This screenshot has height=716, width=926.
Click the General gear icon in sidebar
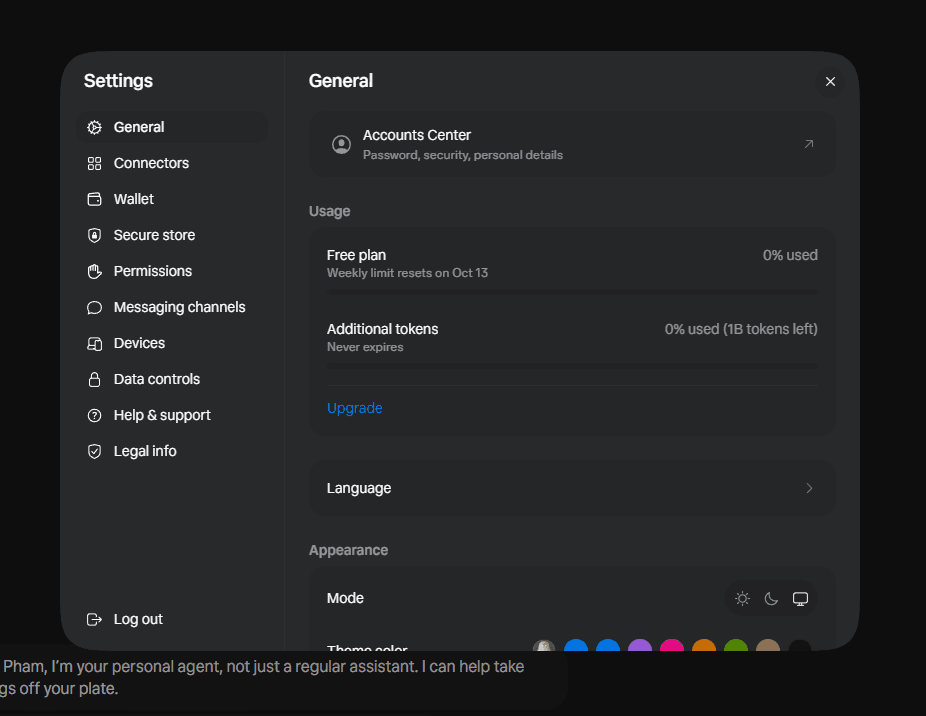pos(94,127)
